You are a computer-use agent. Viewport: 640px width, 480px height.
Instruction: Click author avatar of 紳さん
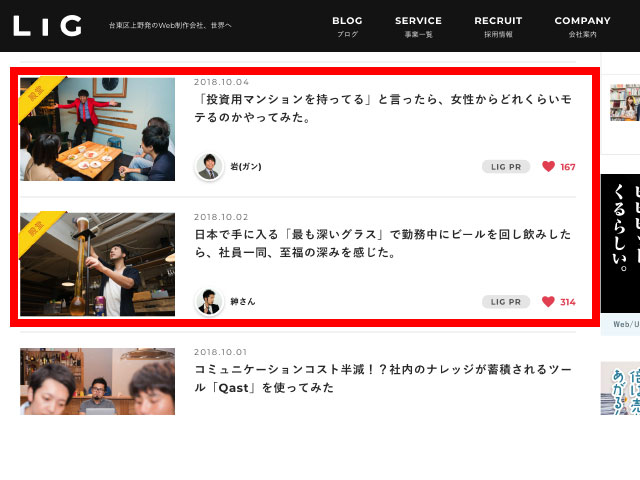coord(209,301)
